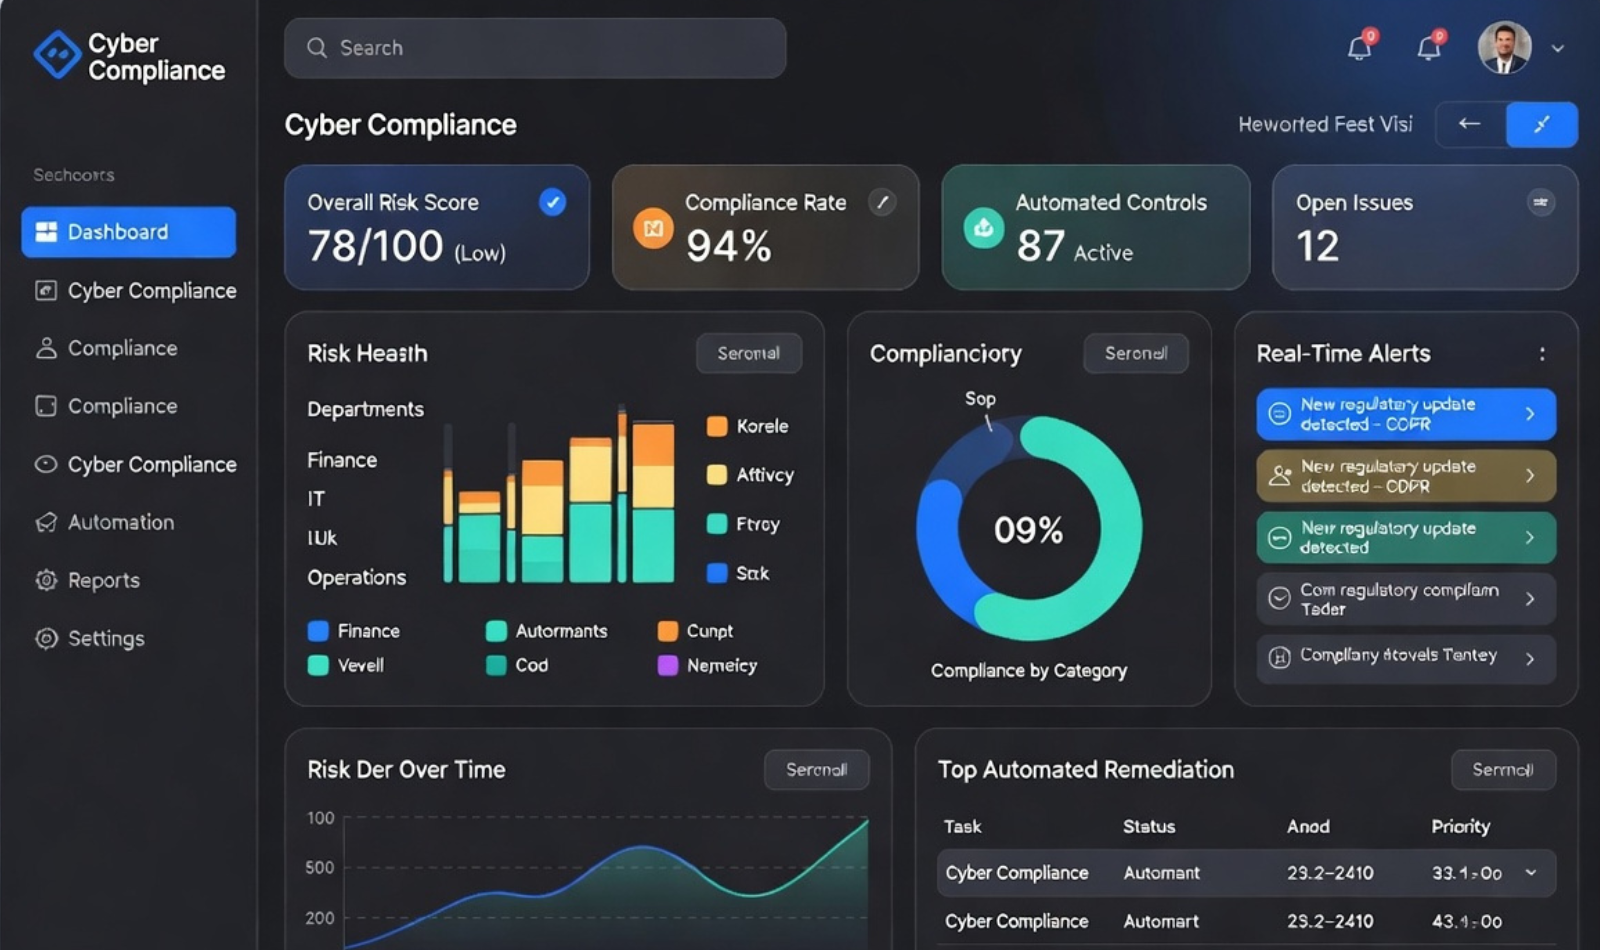Click the Automation sidebar icon

pos(46,522)
